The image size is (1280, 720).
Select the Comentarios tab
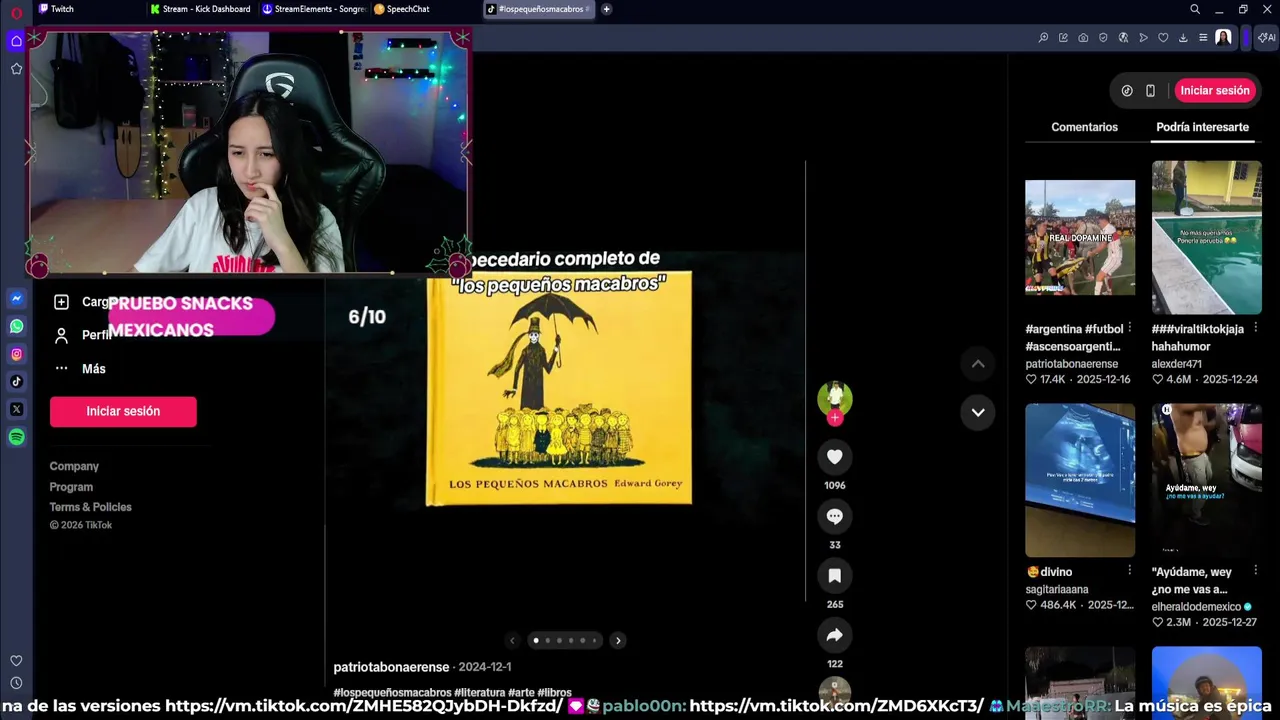(x=1084, y=127)
